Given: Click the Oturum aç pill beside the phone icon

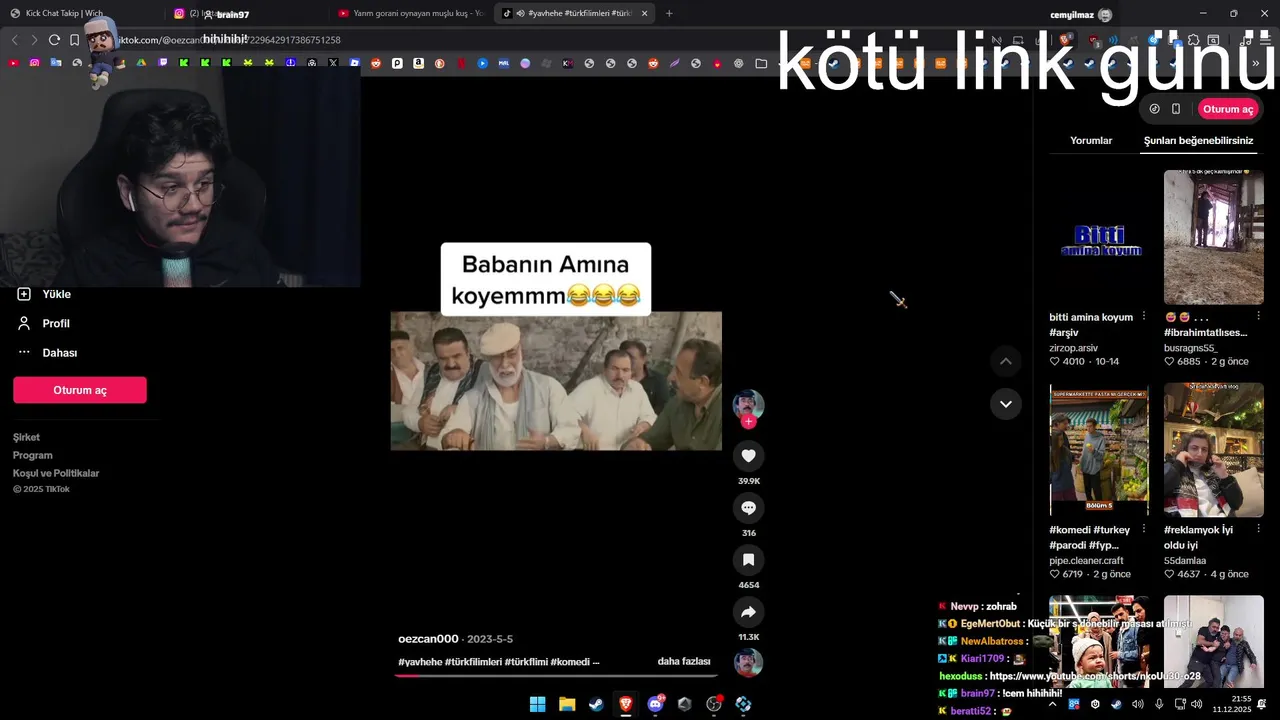Looking at the screenshot, I should [1227, 109].
